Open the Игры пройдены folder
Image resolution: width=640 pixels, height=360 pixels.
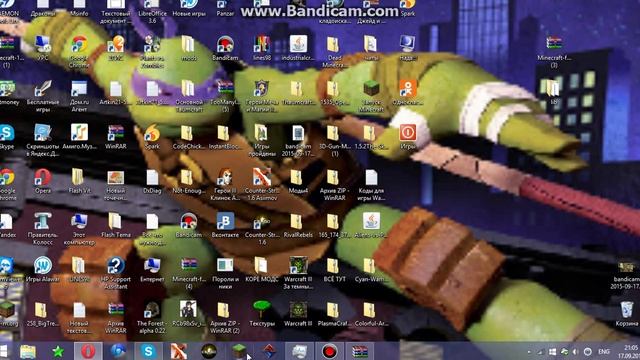click(262, 141)
